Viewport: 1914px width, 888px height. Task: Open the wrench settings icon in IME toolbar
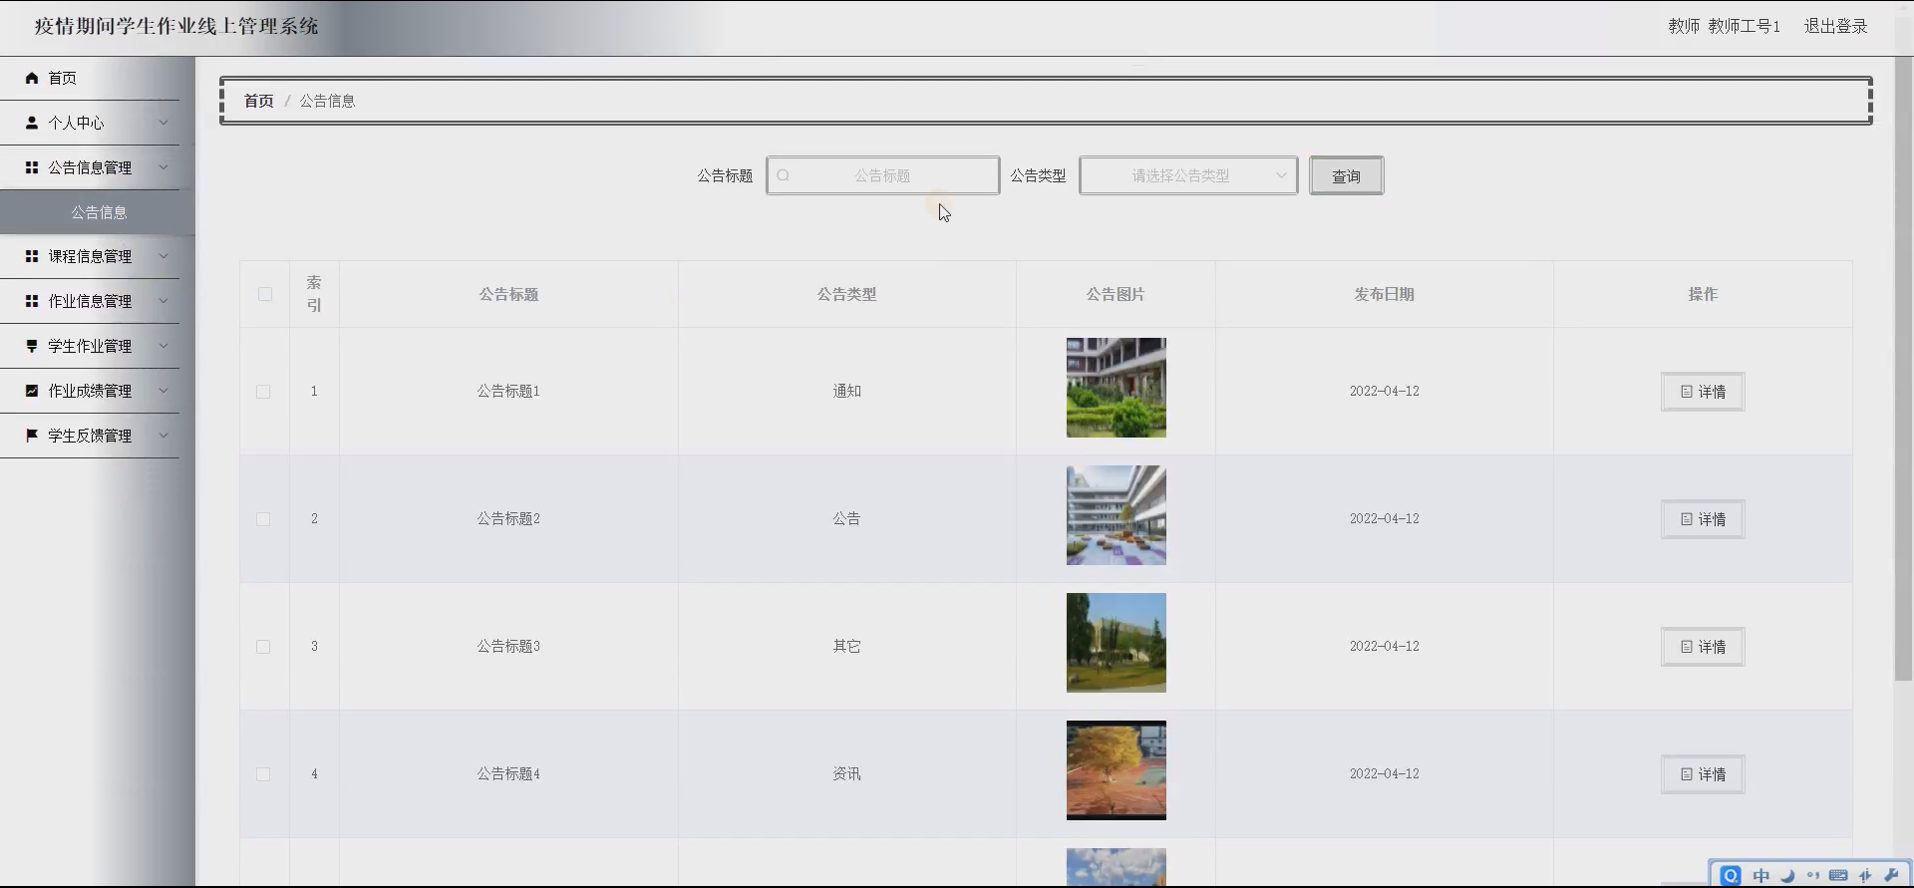click(1891, 876)
